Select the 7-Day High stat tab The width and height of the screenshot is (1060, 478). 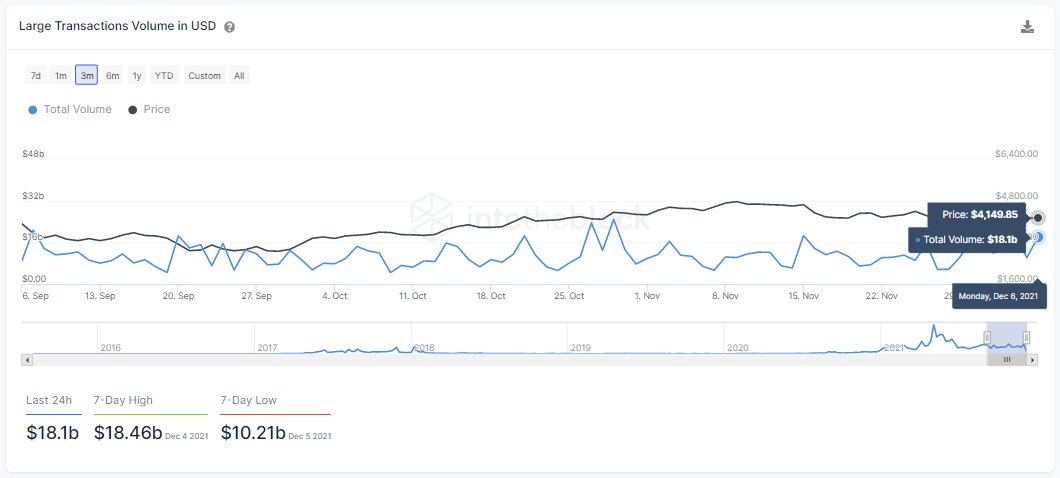tap(123, 401)
